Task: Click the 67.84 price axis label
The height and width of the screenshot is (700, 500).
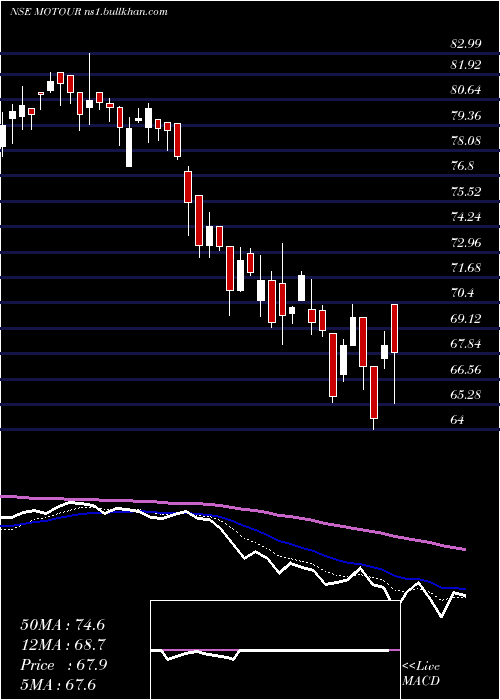Action: pos(466,344)
